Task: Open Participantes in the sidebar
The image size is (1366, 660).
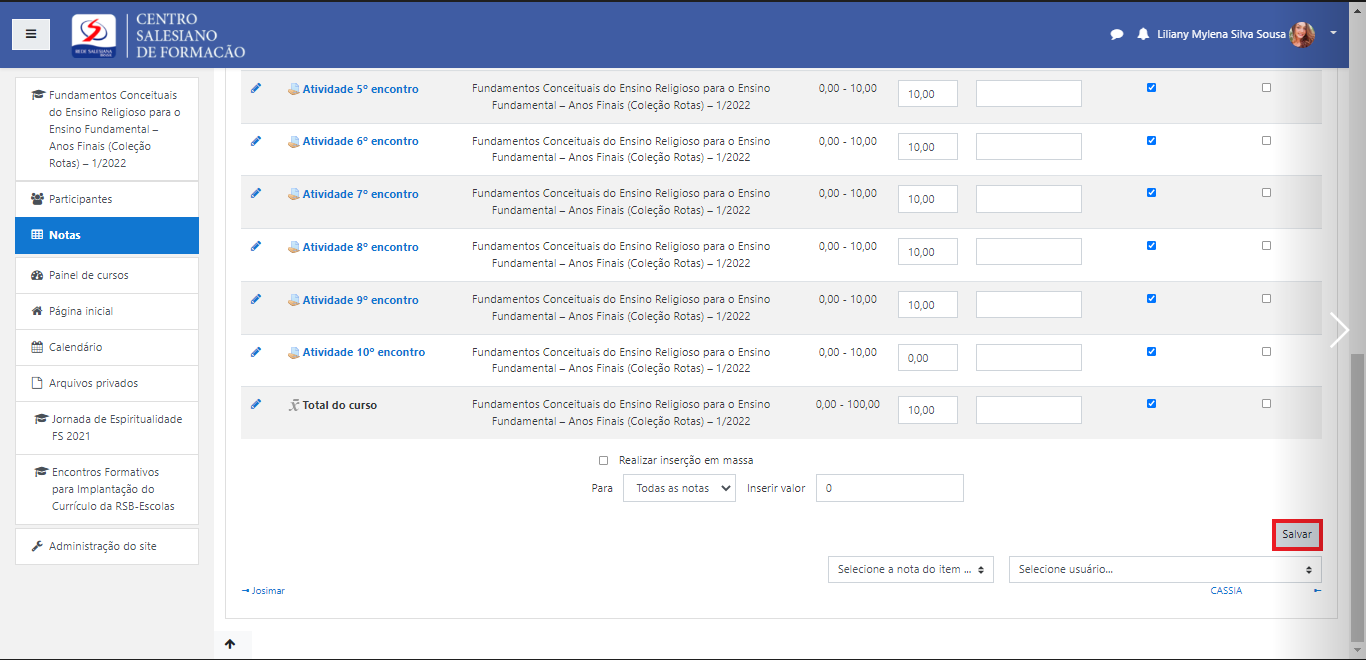Action: point(80,199)
